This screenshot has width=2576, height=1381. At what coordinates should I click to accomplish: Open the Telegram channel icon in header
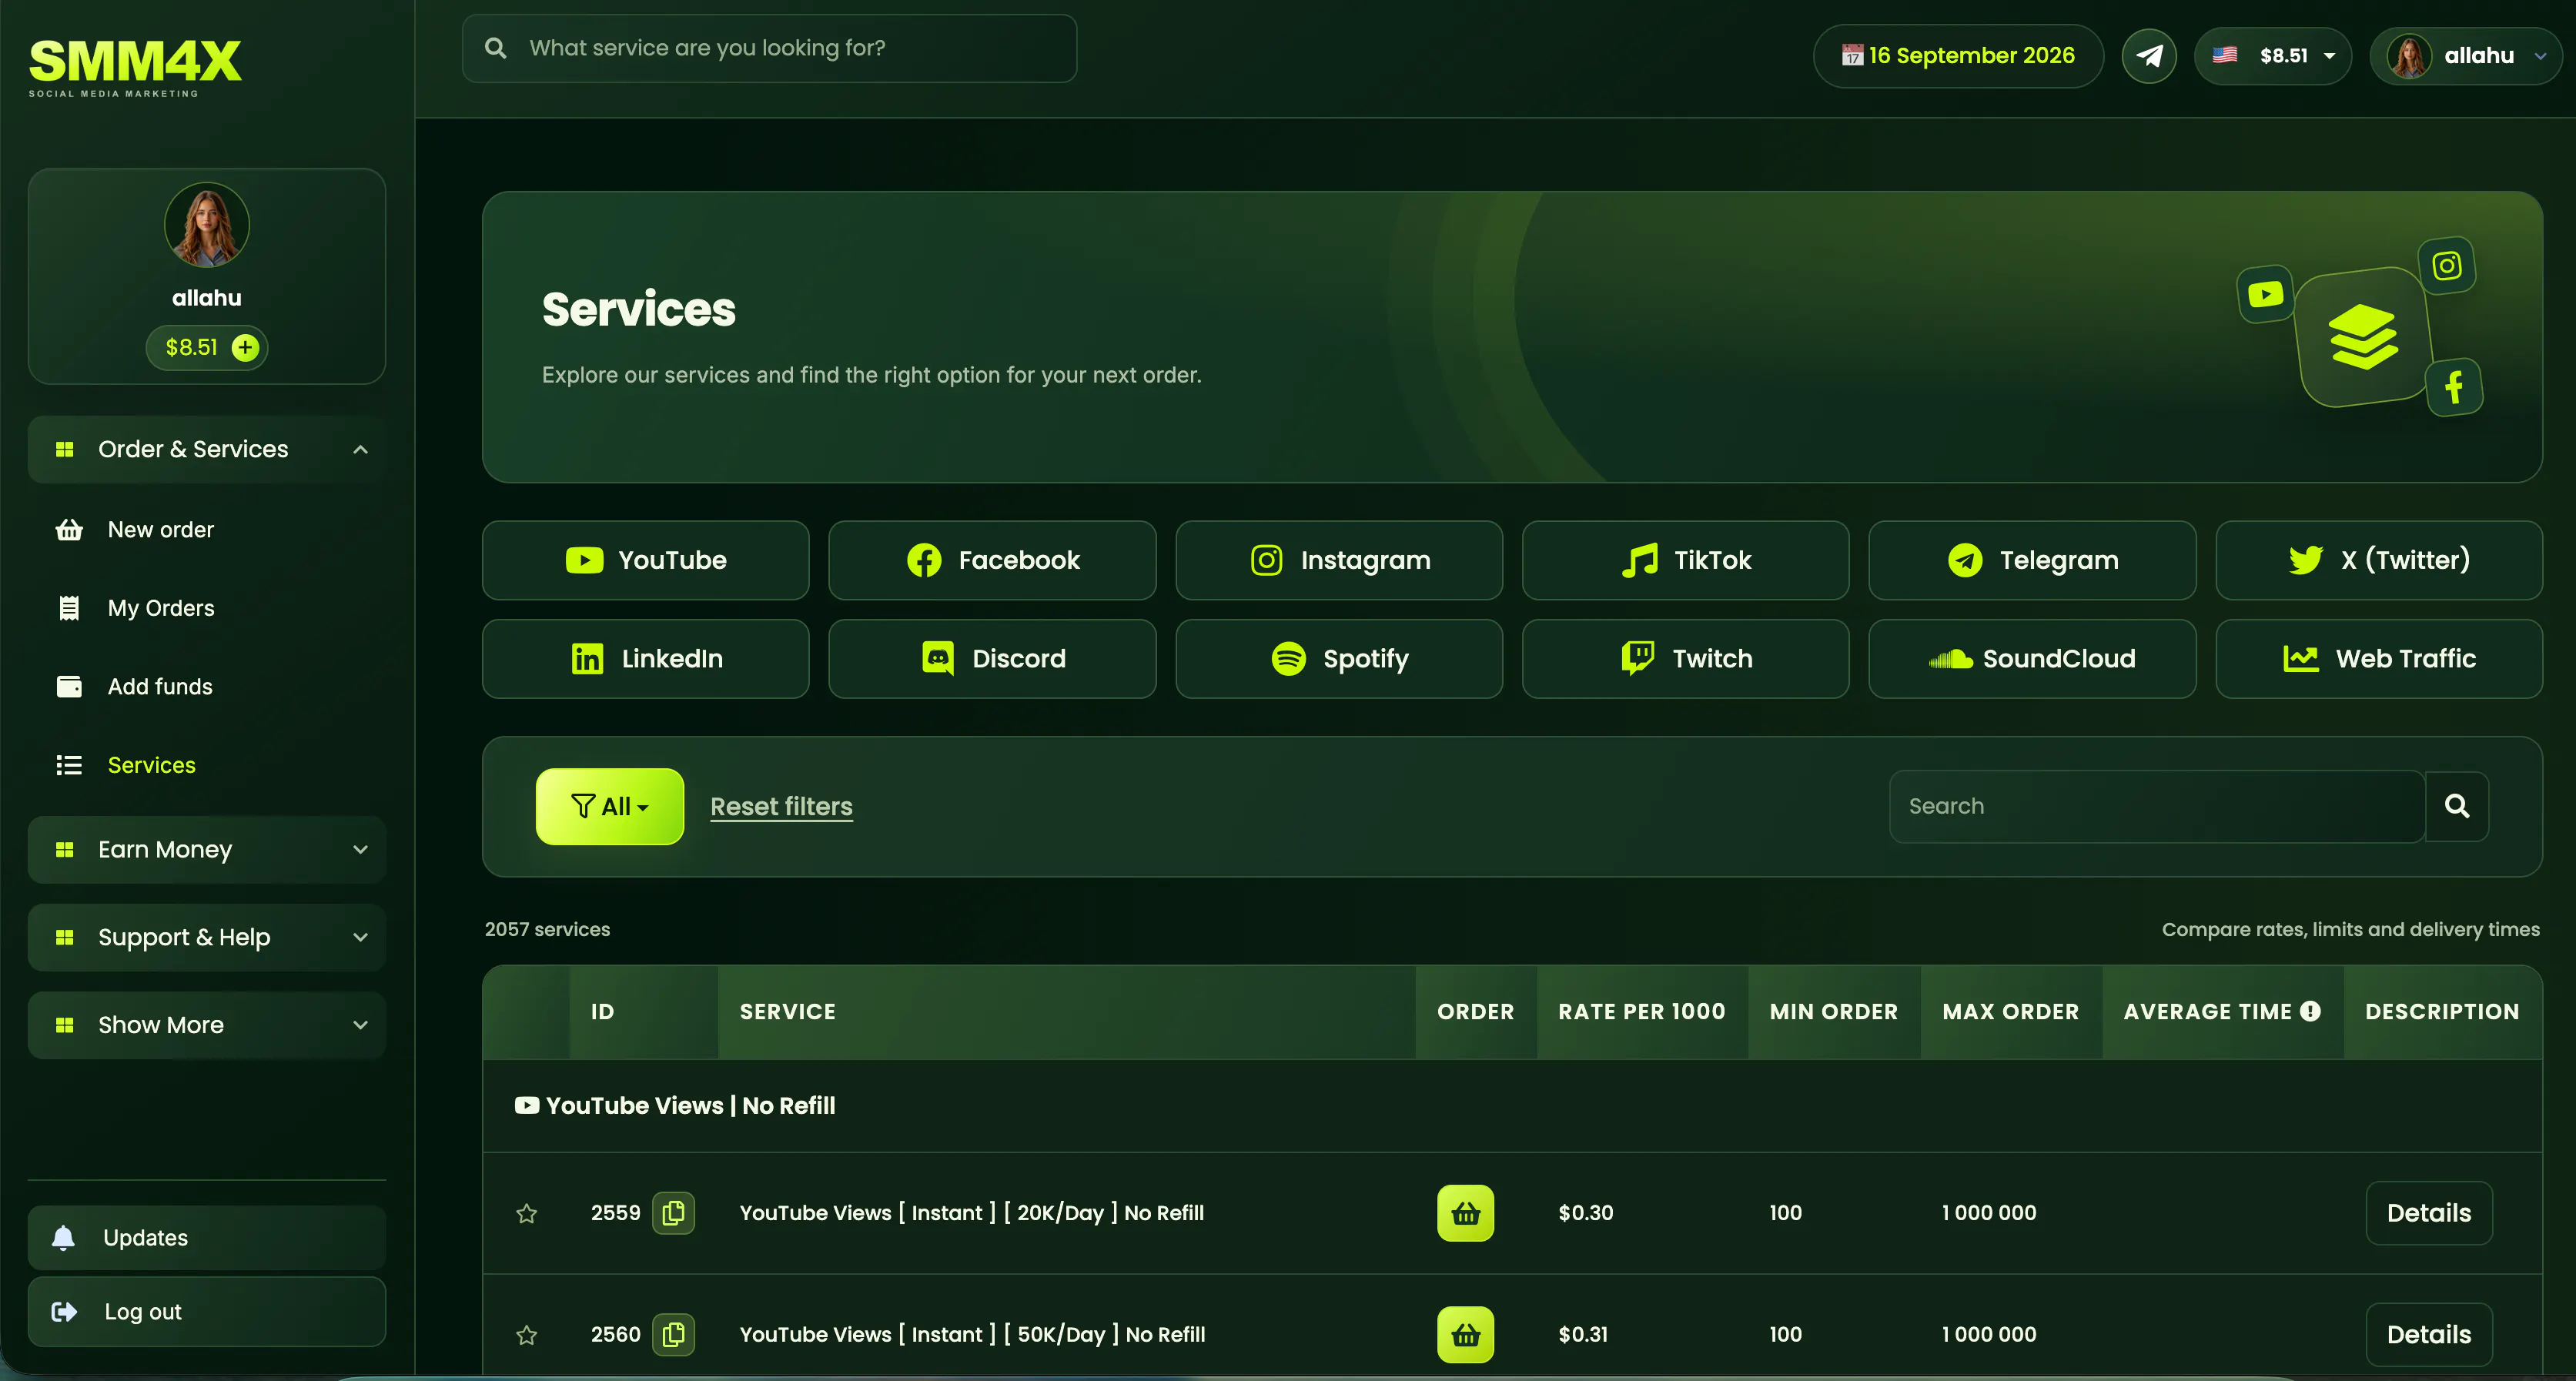tap(2149, 56)
